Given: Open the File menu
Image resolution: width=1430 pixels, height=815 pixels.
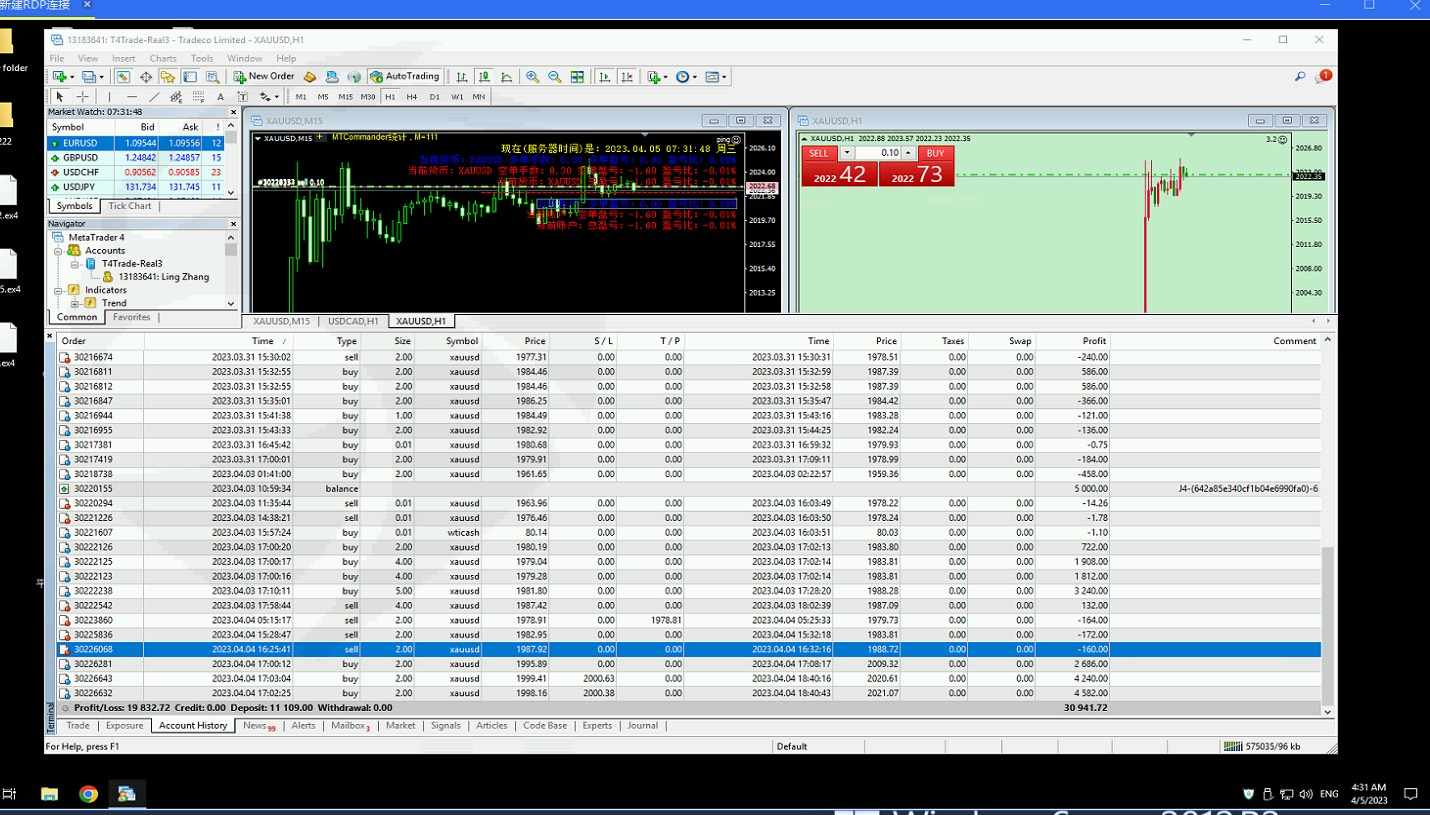Looking at the screenshot, I should coord(57,58).
